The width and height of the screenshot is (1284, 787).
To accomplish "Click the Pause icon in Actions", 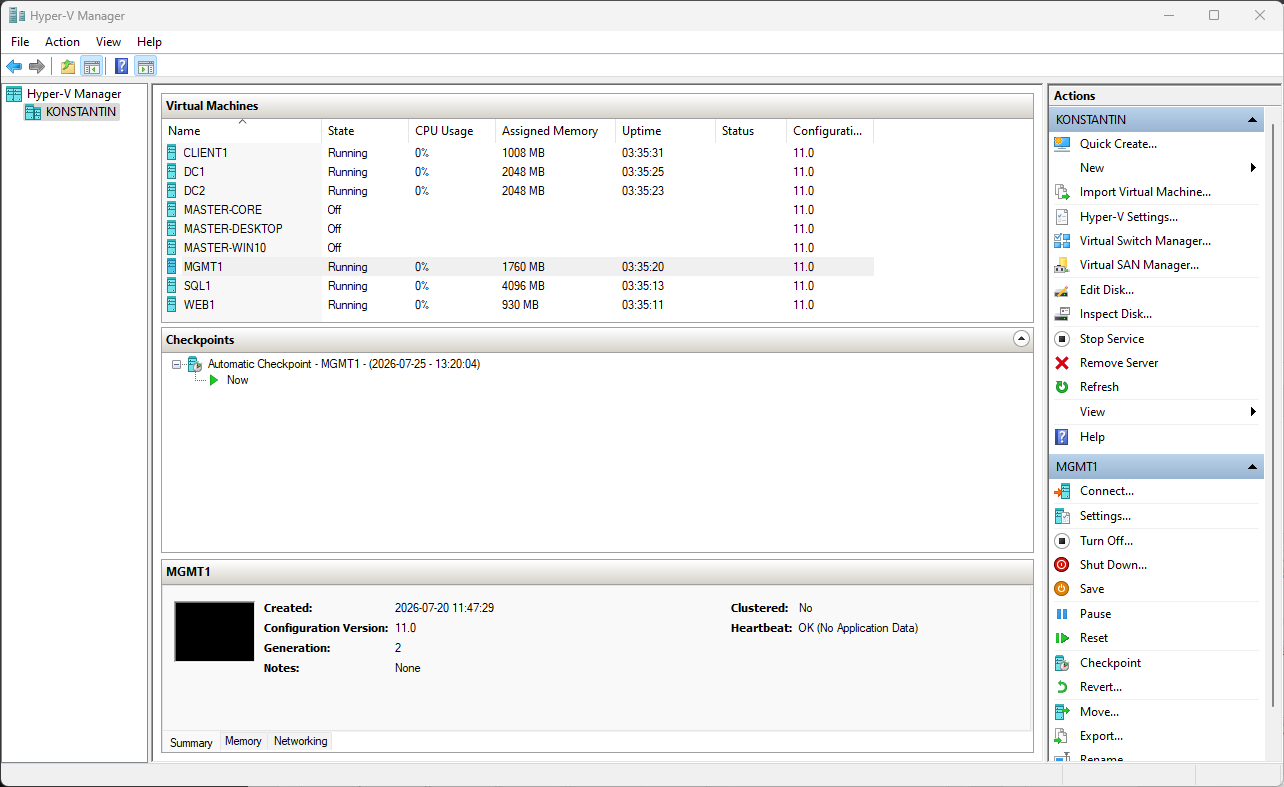I will (x=1062, y=614).
